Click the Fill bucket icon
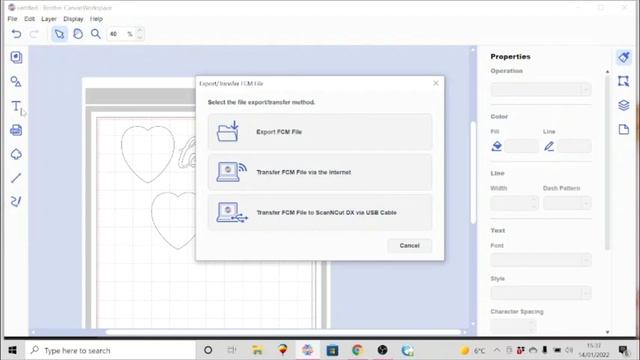Viewport: 640px width, 360px height. coord(497,146)
